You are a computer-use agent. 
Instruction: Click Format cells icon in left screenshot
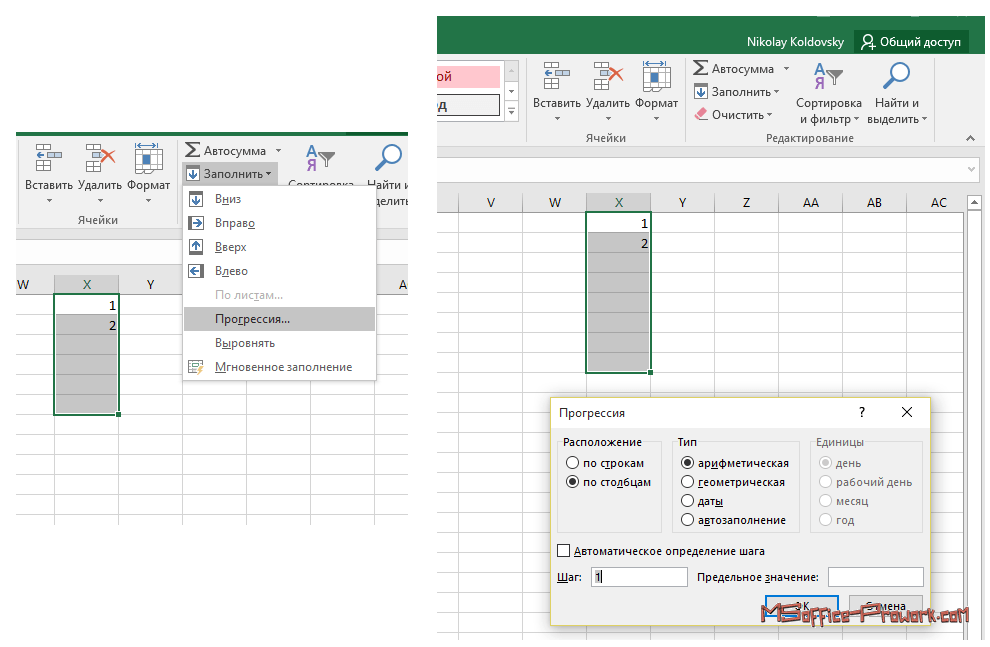148,158
